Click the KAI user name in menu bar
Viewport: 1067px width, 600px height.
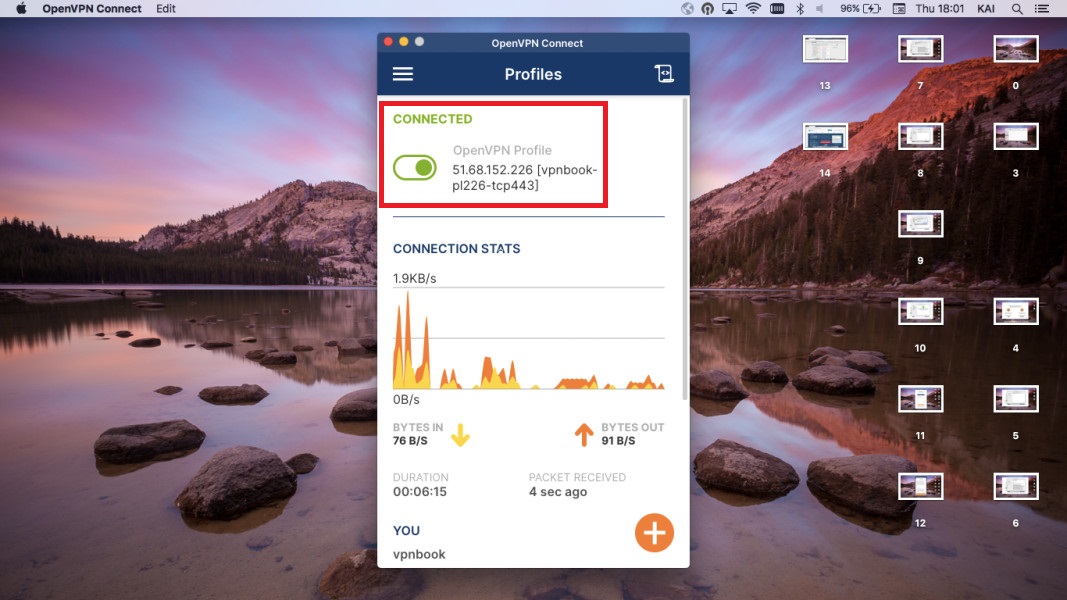pos(988,9)
